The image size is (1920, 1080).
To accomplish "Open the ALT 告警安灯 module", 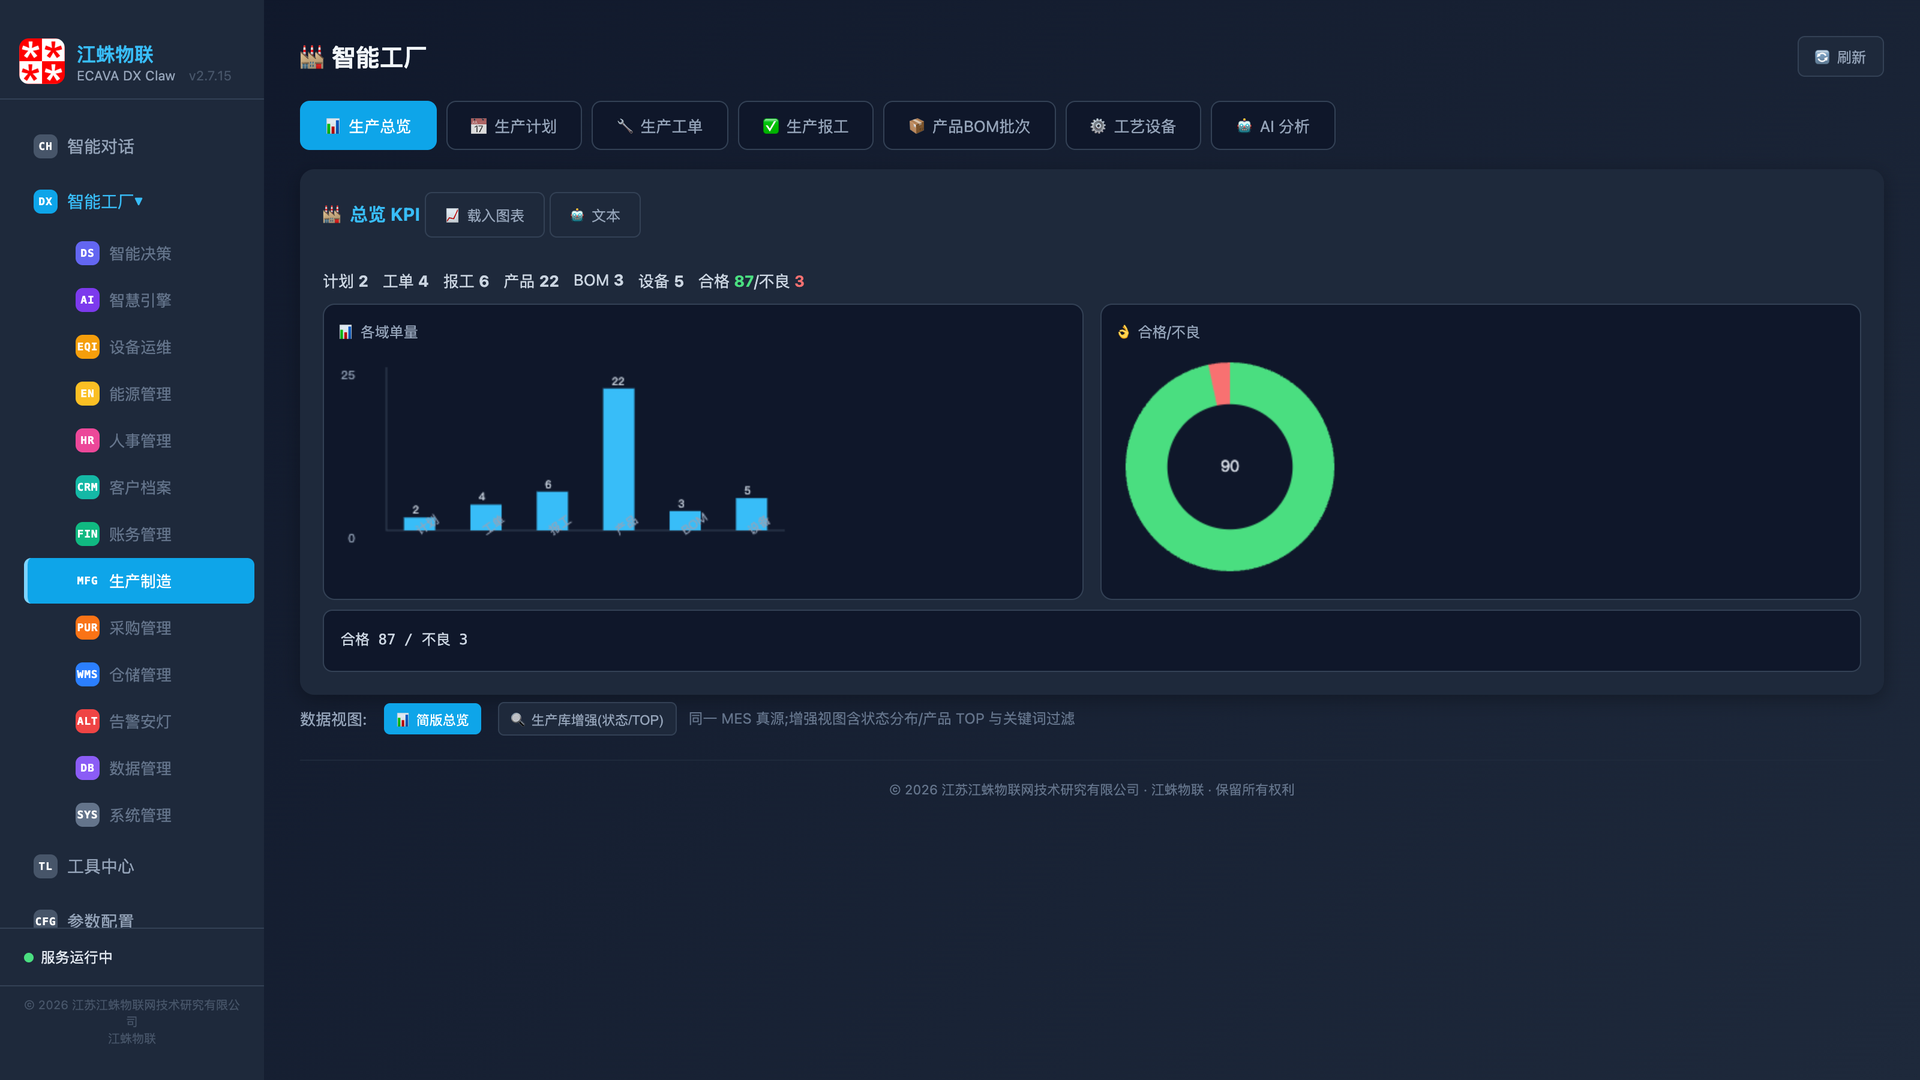I will point(139,721).
